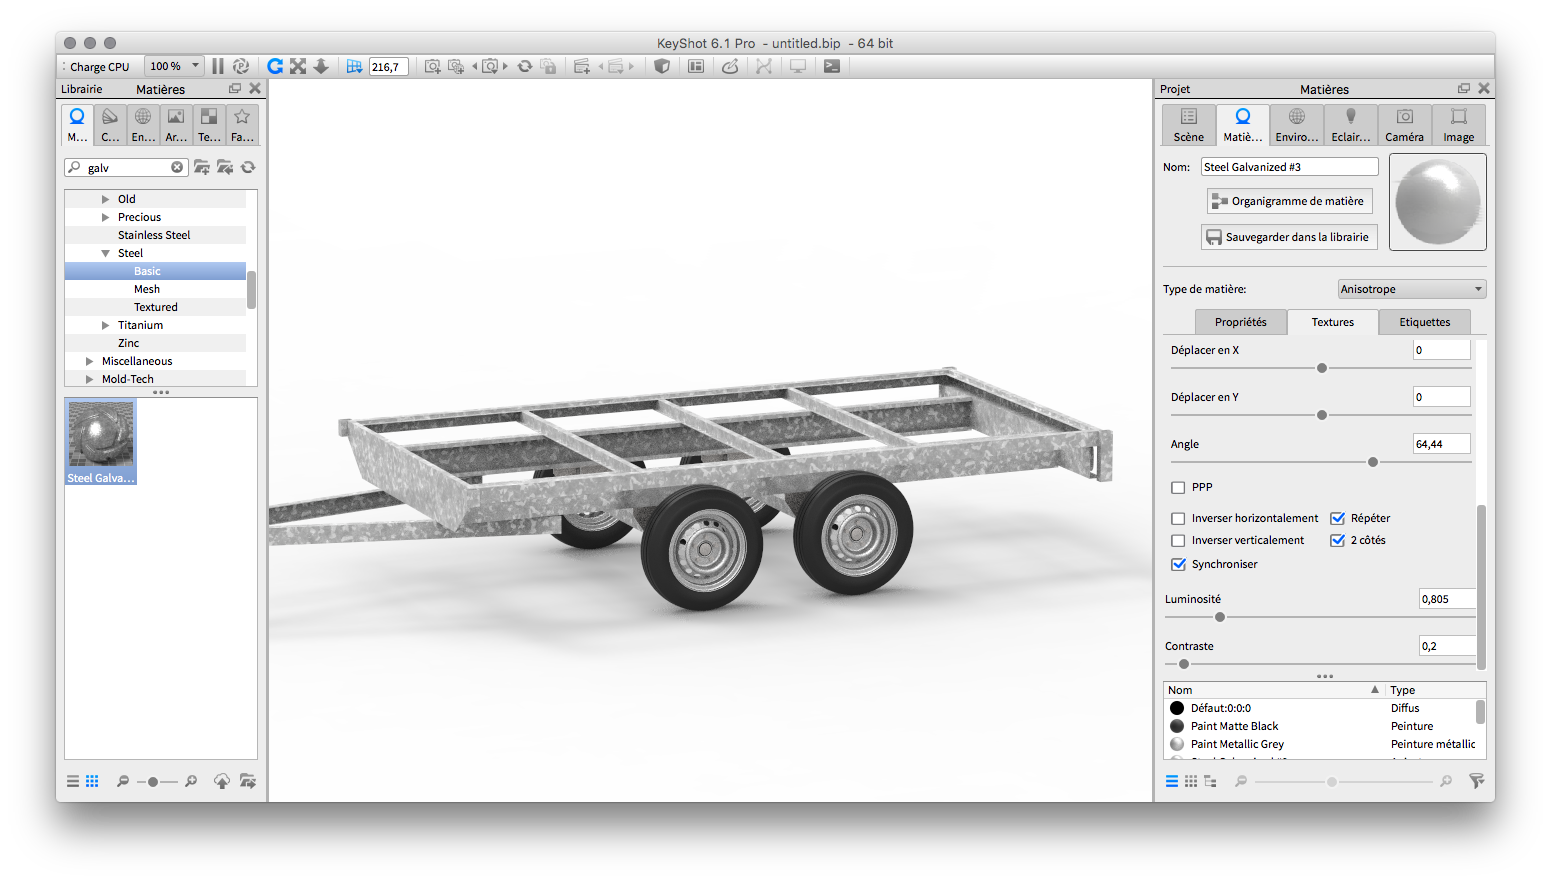
Task: Pause the real-time render
Action: [x=217, y=66]
